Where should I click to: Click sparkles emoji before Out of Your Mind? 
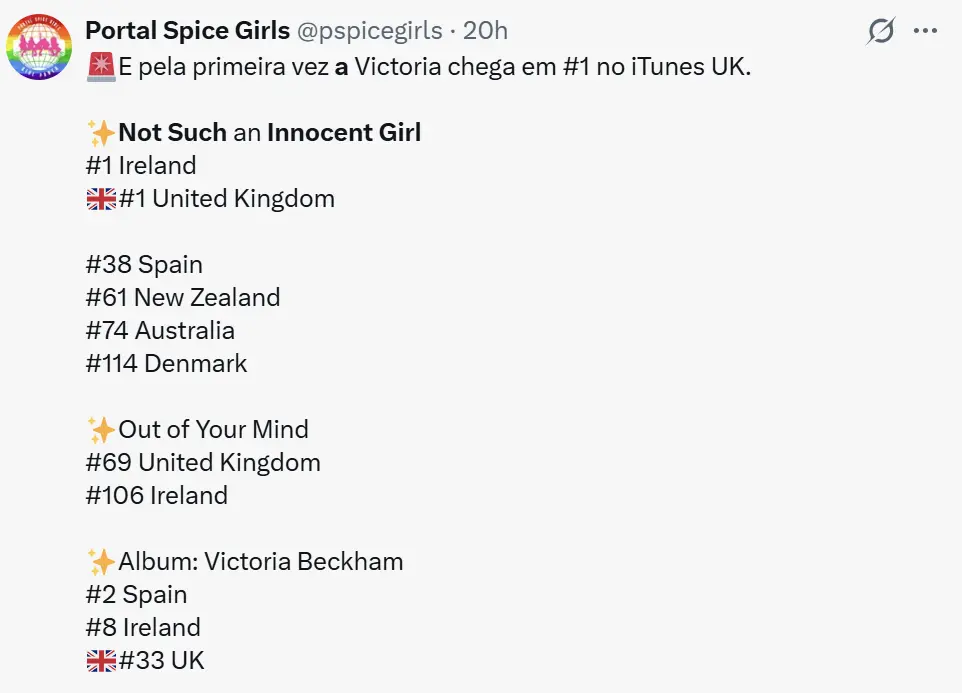101,430
